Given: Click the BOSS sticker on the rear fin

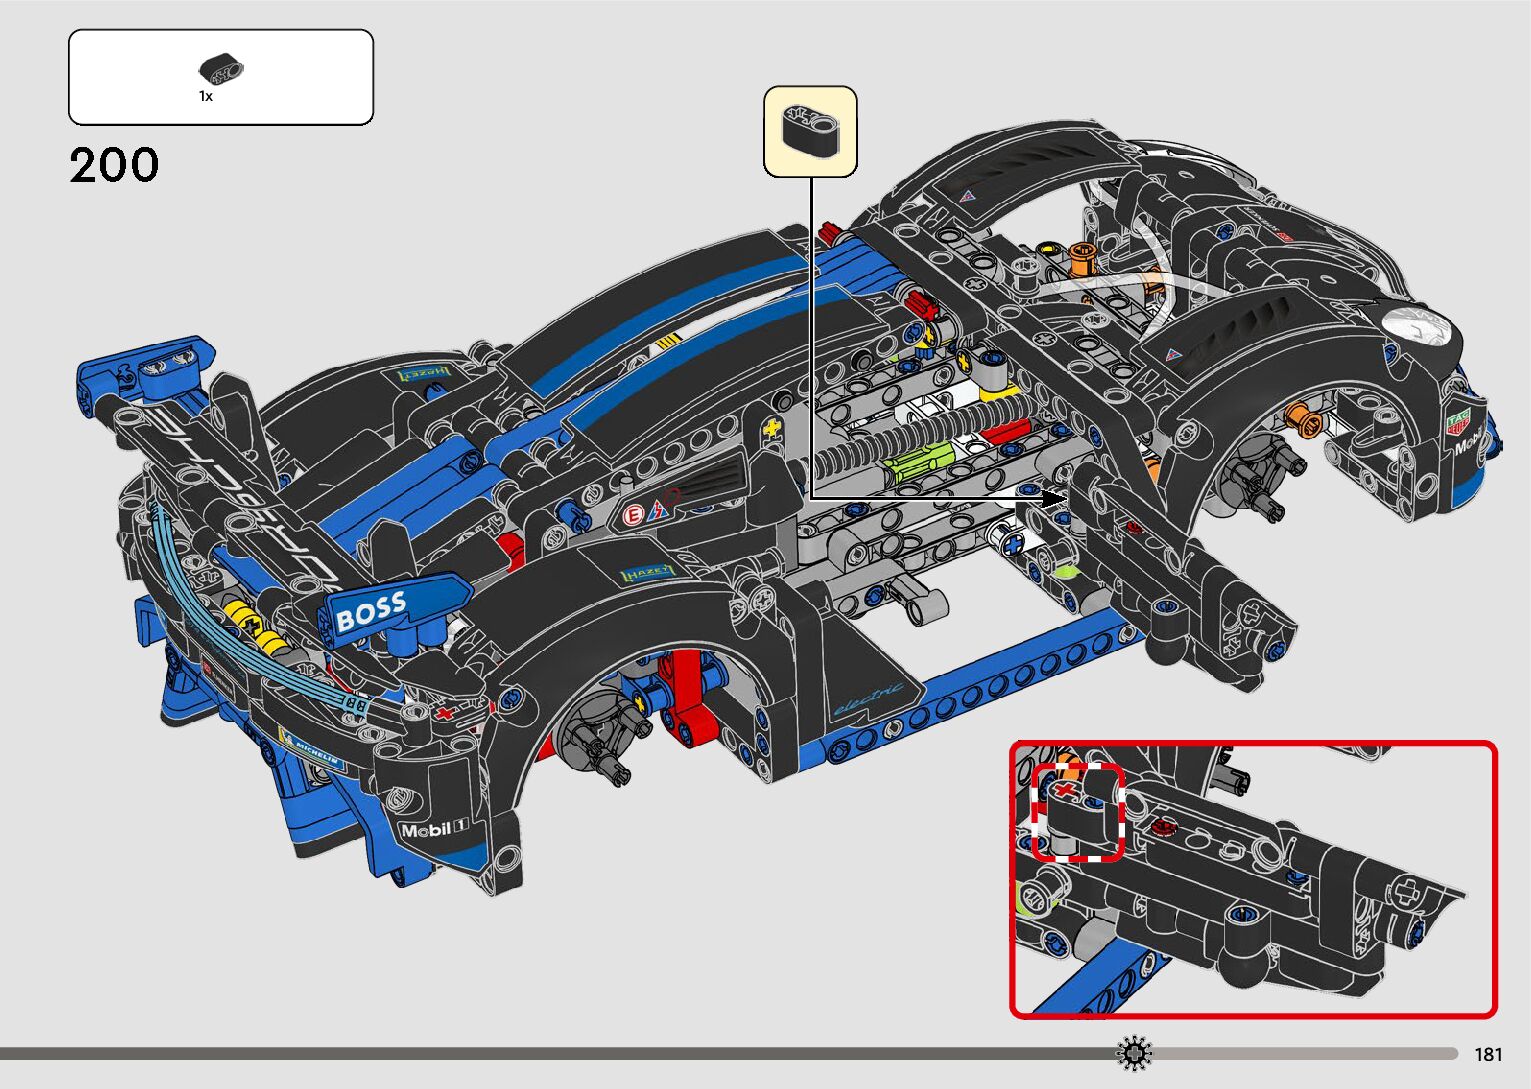Looking at the screenshot, I should click(x=372, y=611).
